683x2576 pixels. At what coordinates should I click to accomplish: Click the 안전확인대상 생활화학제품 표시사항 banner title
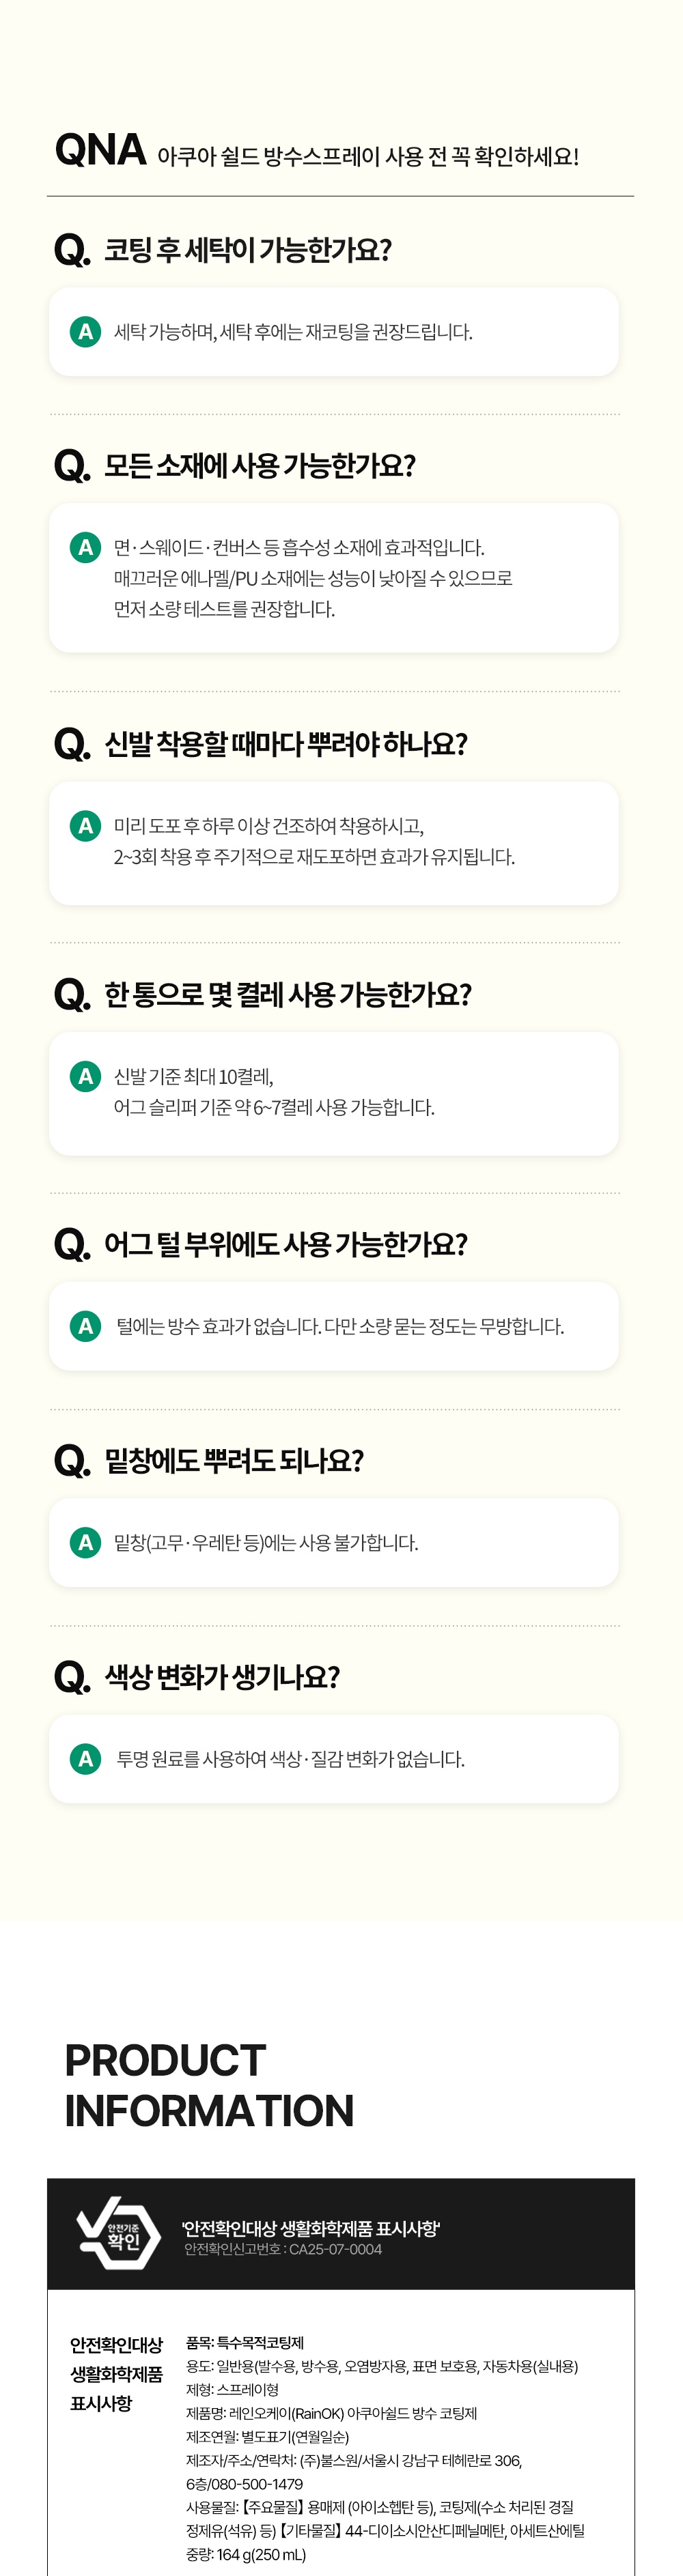click(311, 2228)
